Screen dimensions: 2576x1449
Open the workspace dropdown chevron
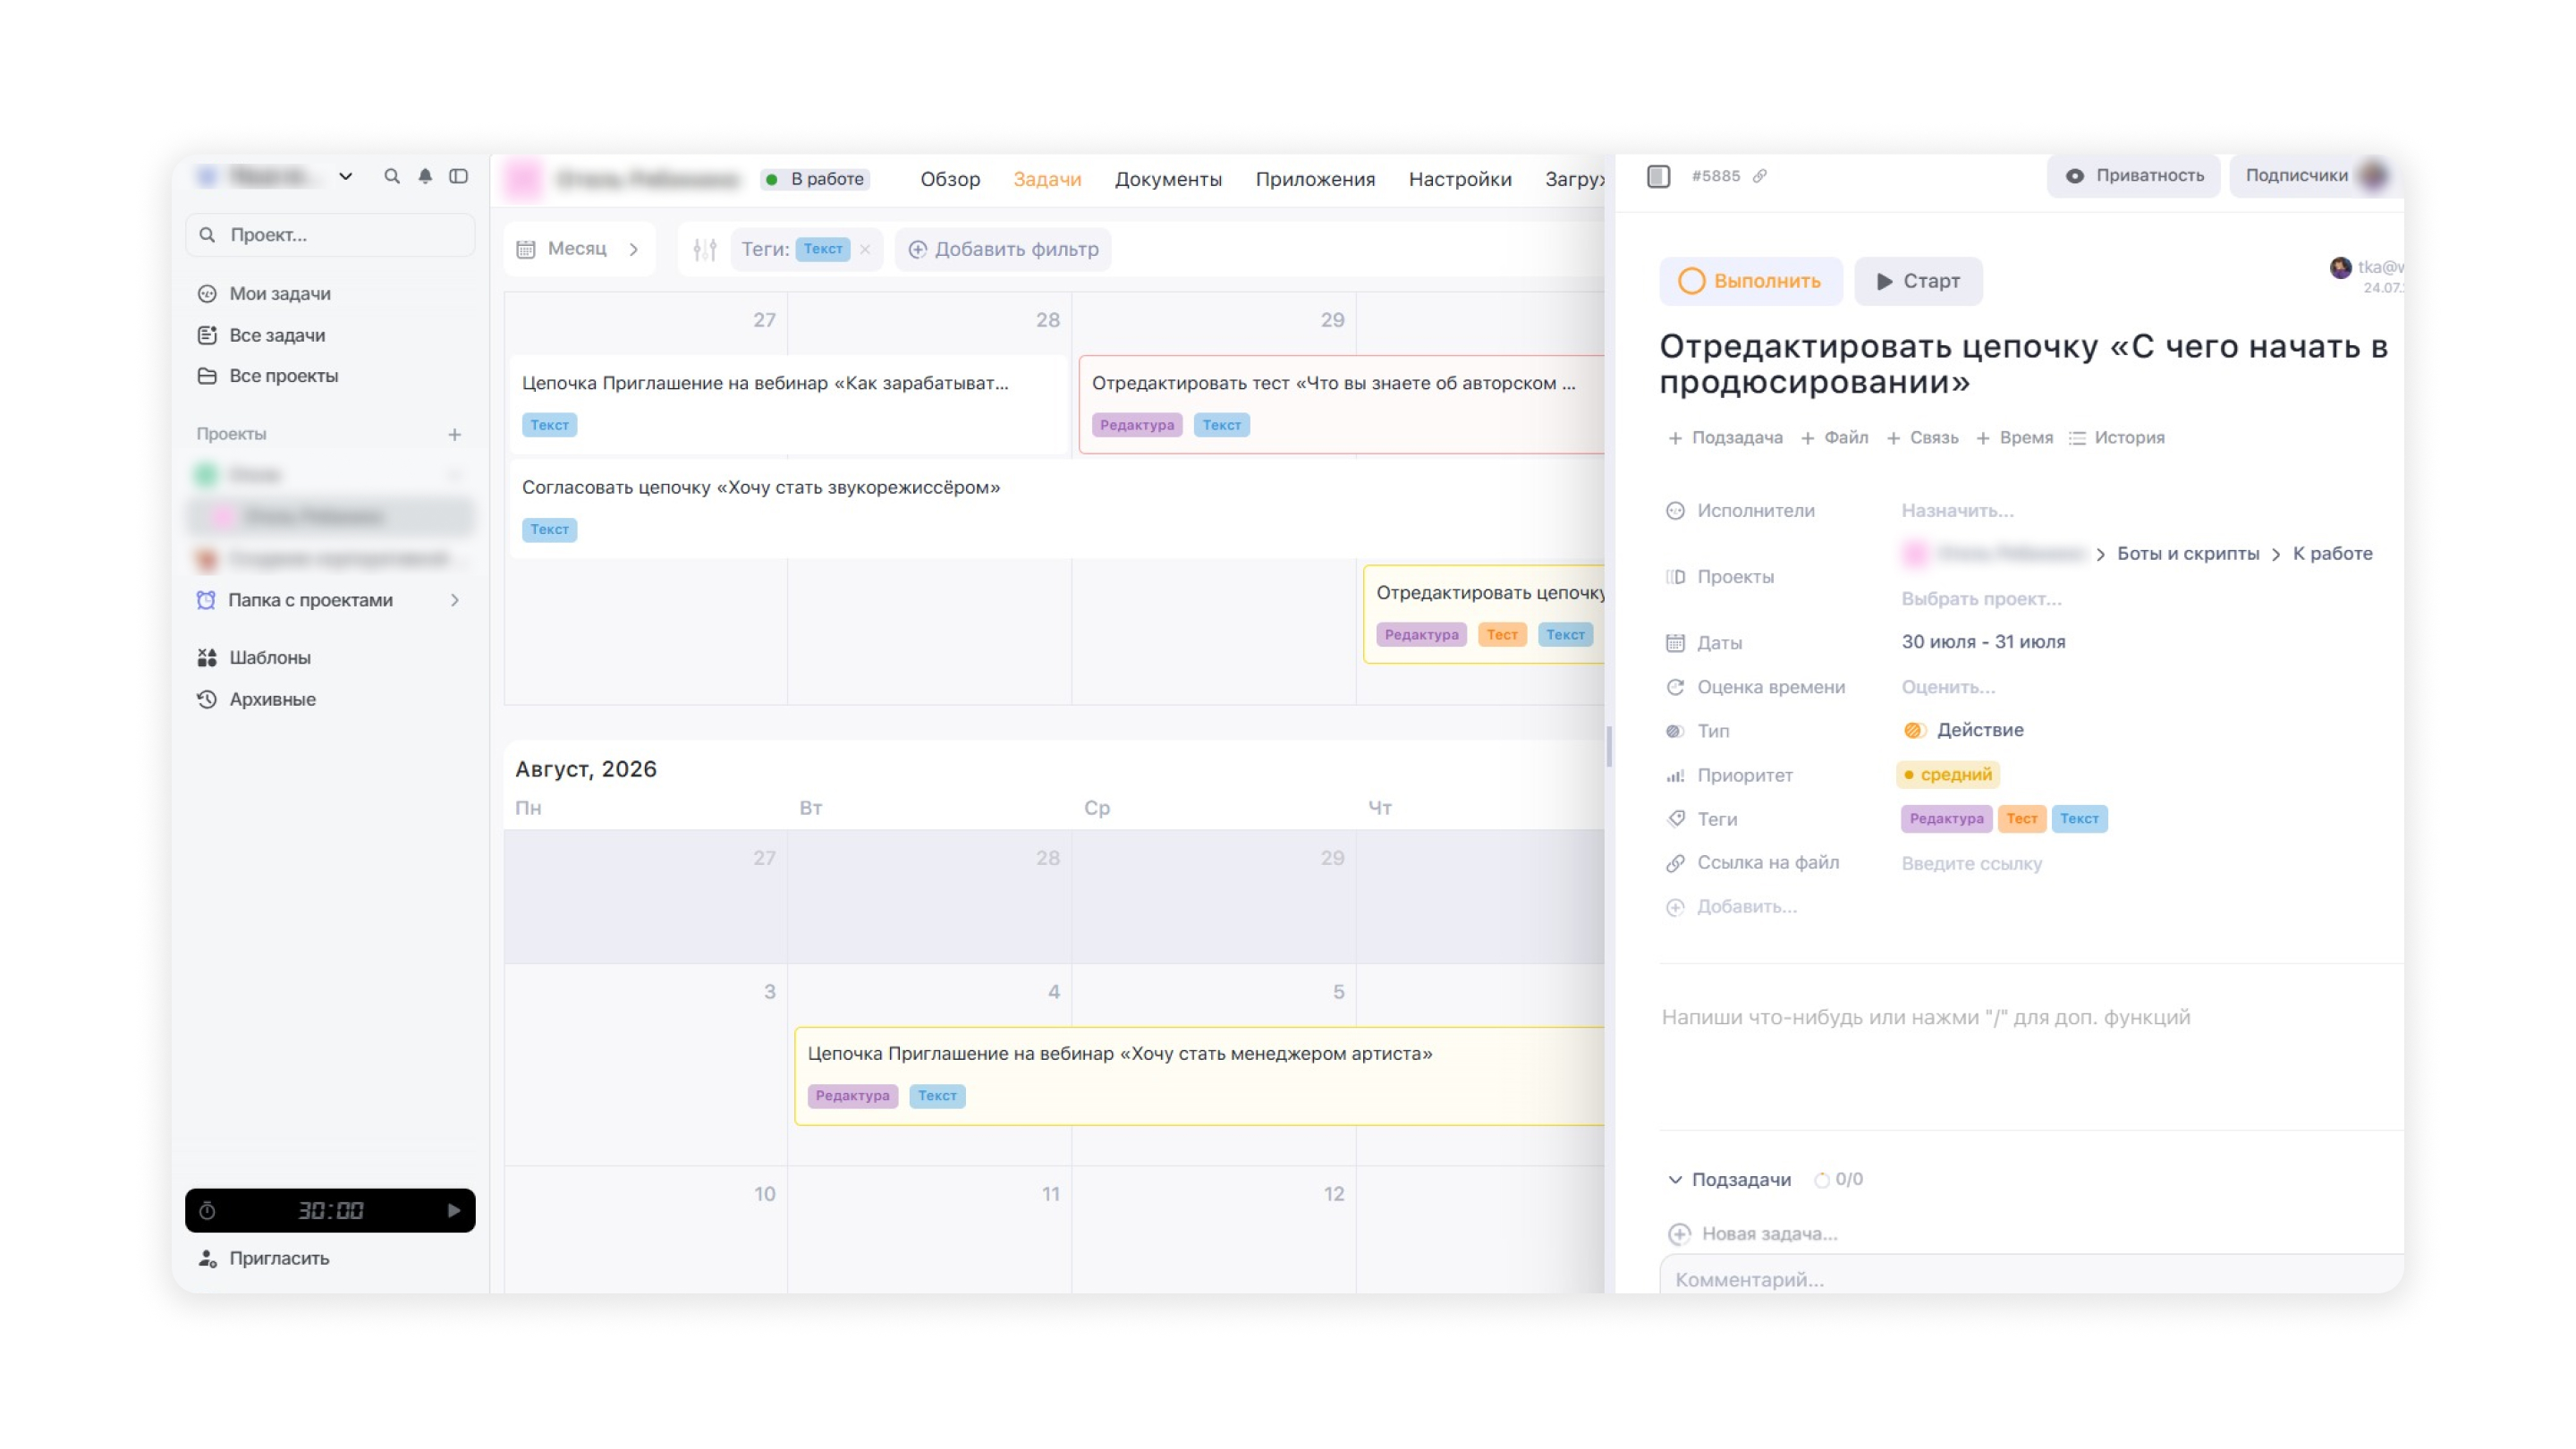click(345, 176)
